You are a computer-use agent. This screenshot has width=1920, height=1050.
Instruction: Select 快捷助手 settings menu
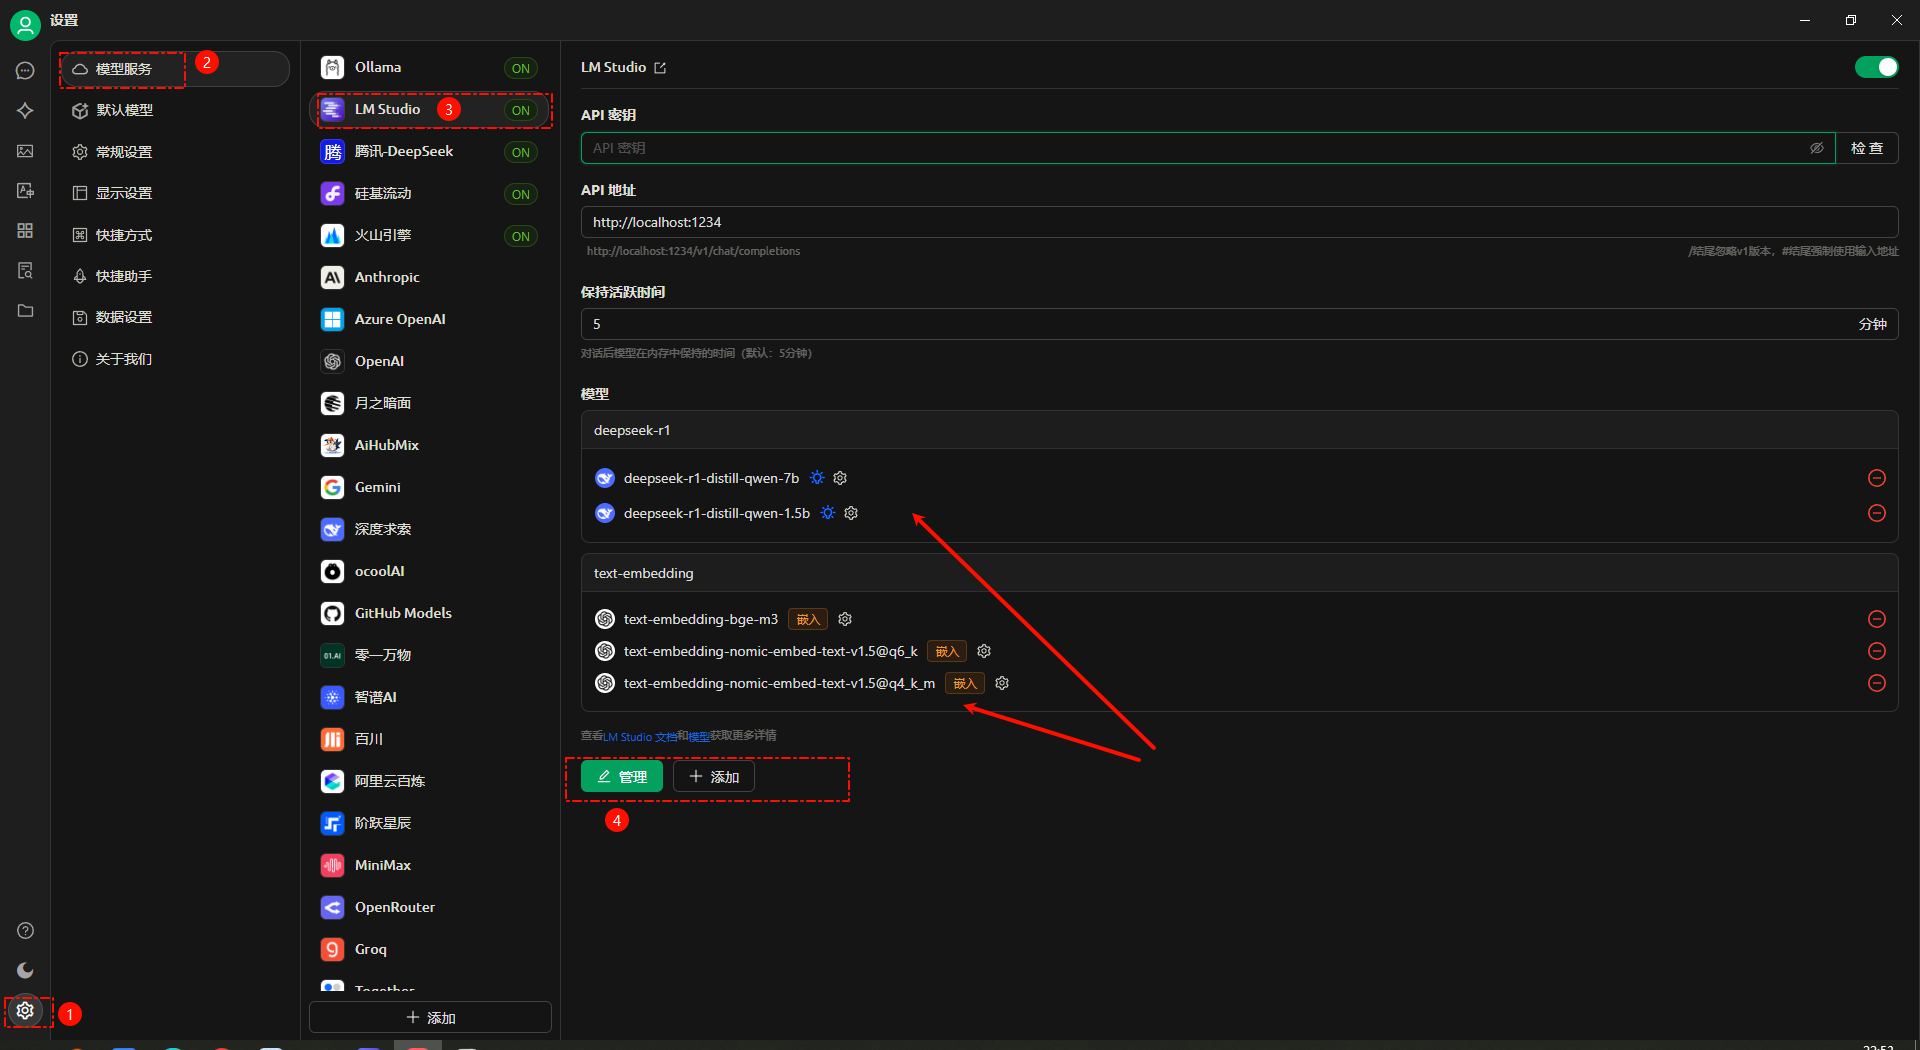[175, 276]
